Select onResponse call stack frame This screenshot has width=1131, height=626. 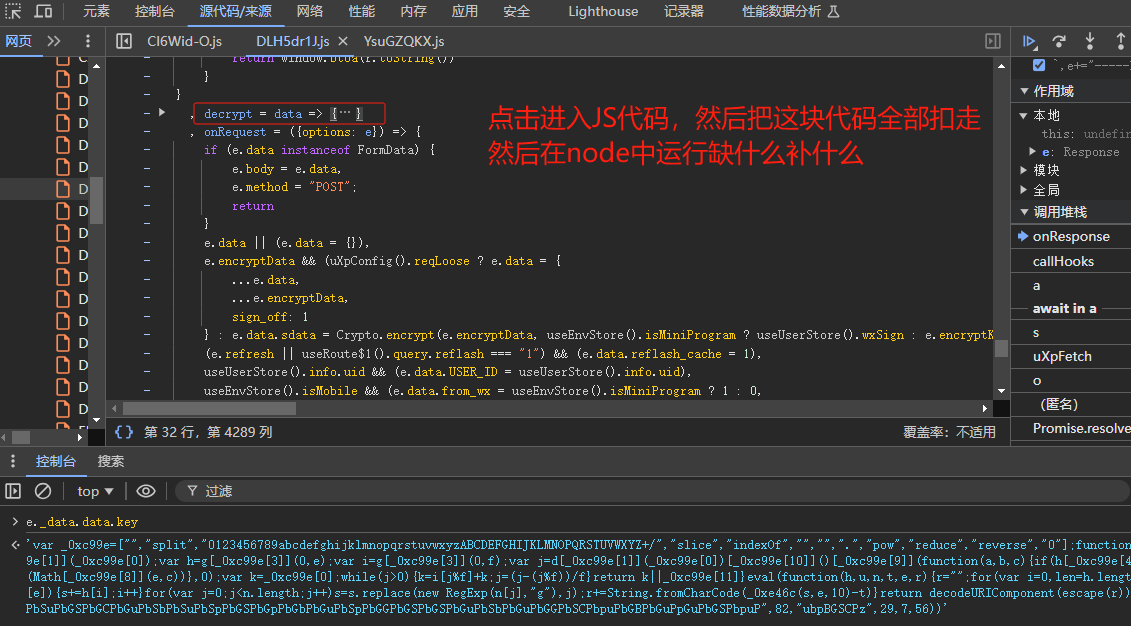pyautogui.click(x=1071, y=237)
